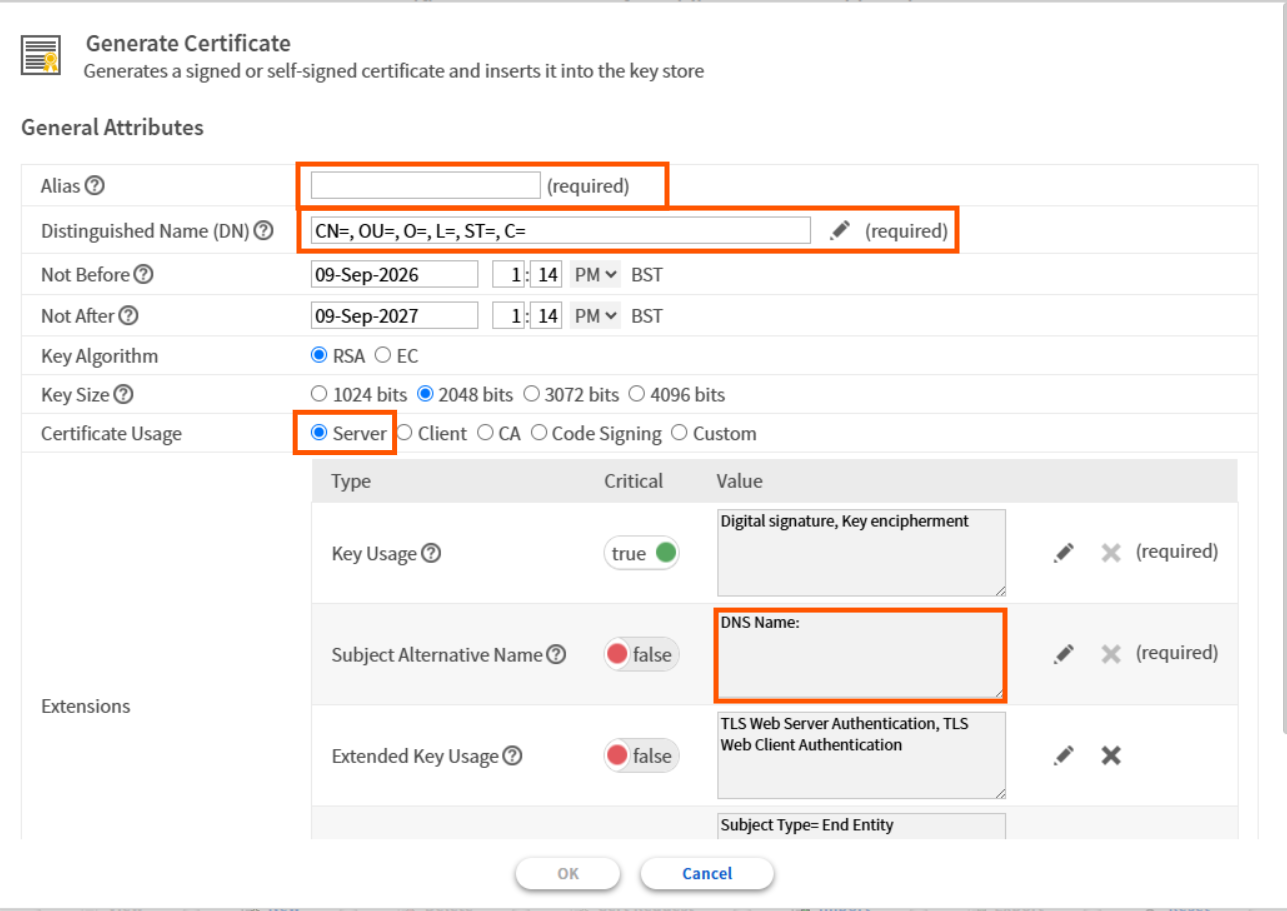The image size is (1287, 911).
Task: Set certificate usage to Client
Action: pos(405,433)
